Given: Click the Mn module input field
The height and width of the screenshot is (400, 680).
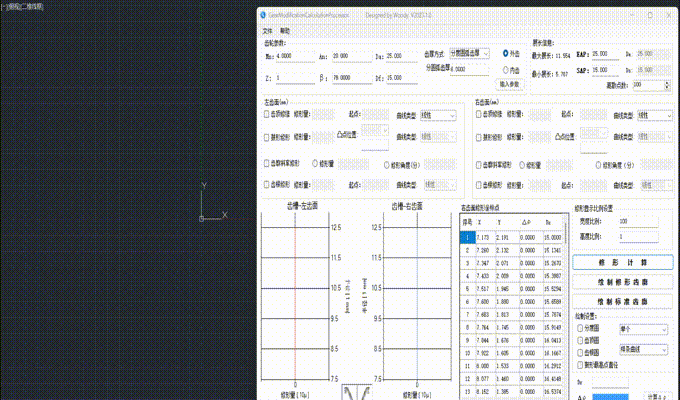Looking at the screenshot, I should 295,56.
